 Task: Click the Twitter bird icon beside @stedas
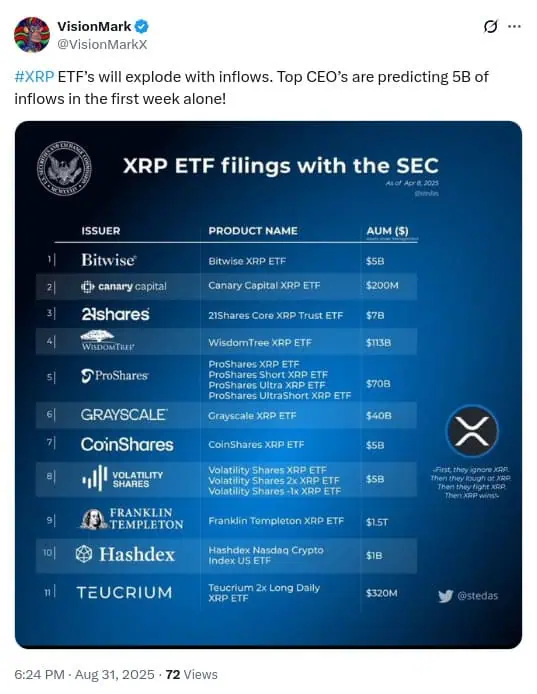point(446,596)
